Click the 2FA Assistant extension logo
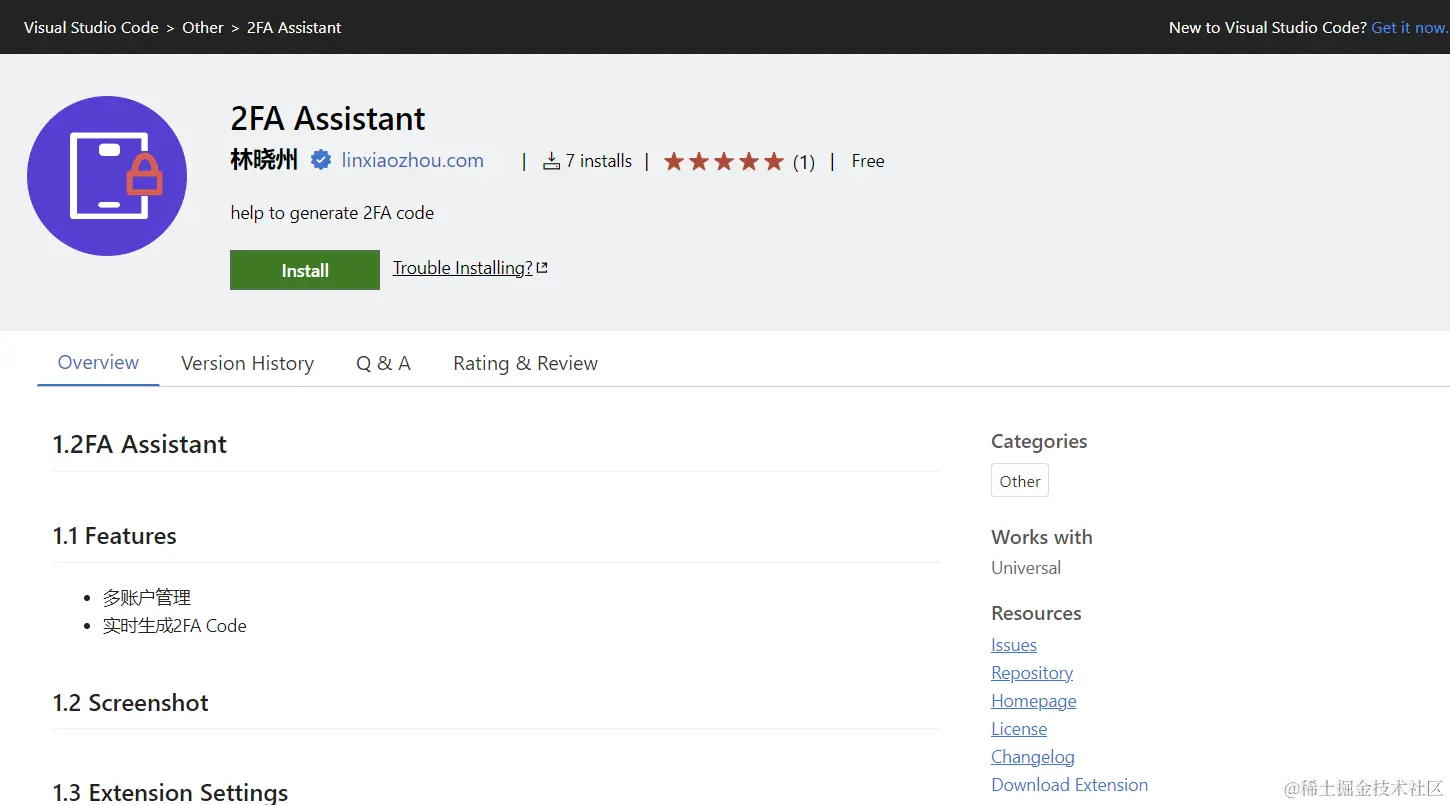 tap(107, 176)
